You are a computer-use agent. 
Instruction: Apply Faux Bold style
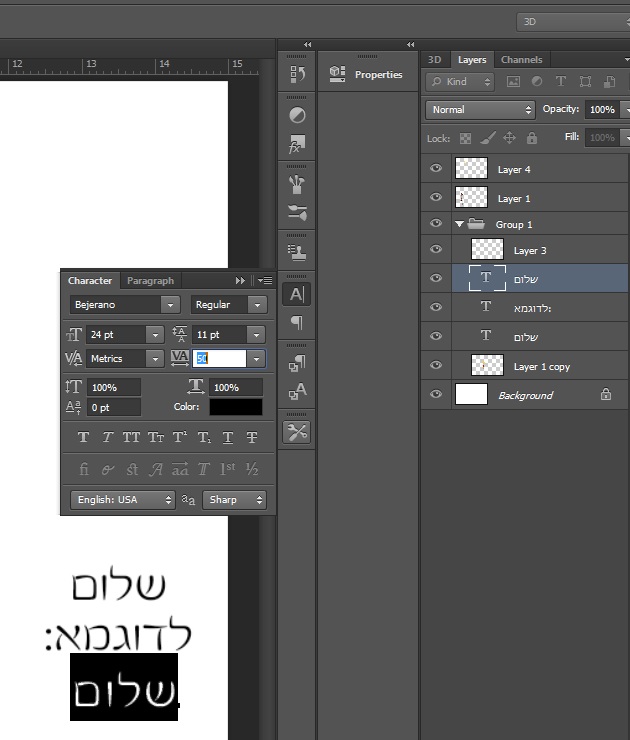point(84,437)
